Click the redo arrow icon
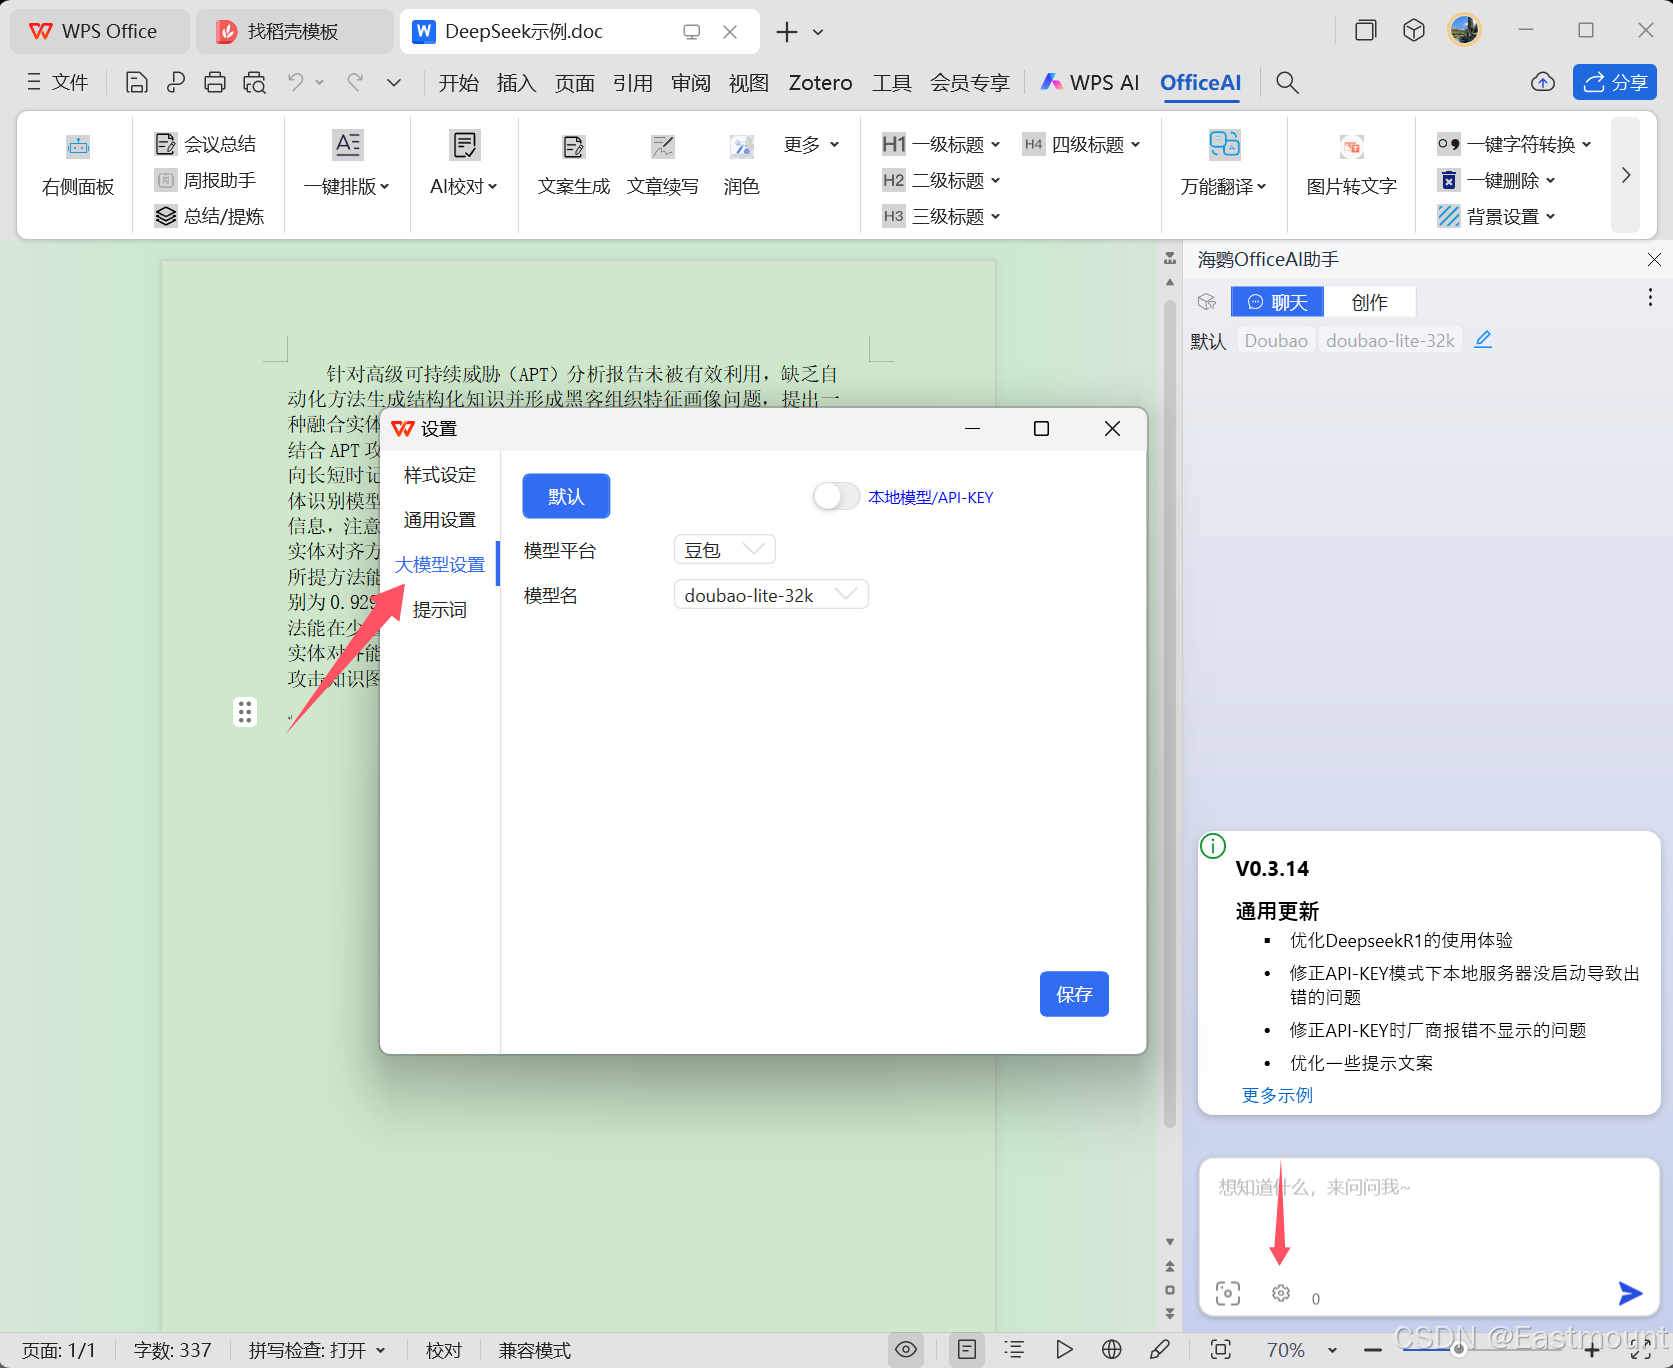This screenshot has width=1673, height=1368. [x=355, y=83]
